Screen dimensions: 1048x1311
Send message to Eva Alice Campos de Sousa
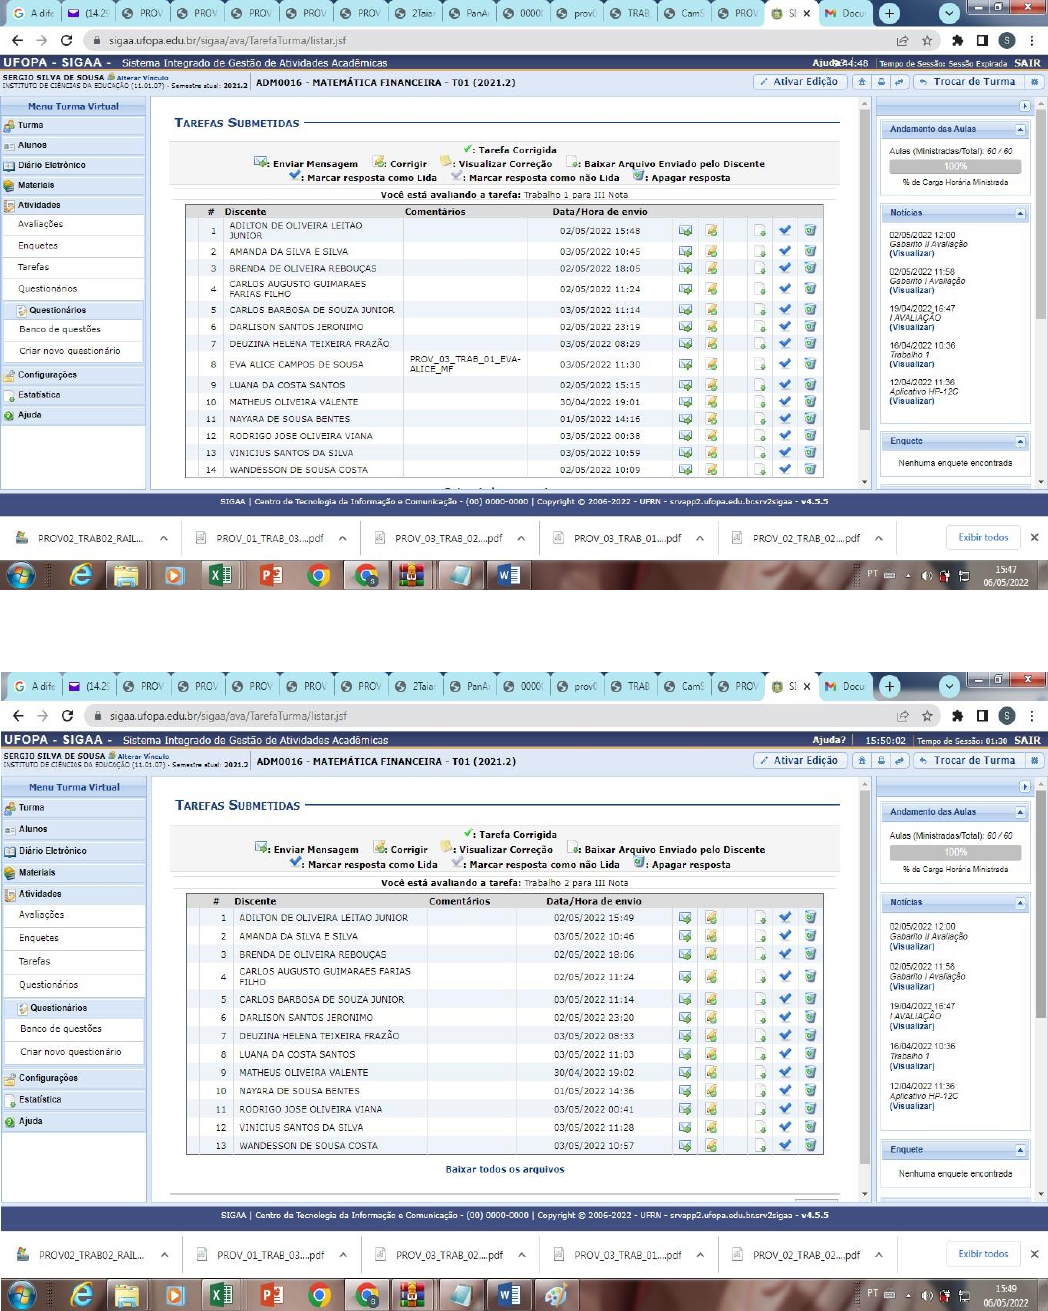[x=685, y=364]
